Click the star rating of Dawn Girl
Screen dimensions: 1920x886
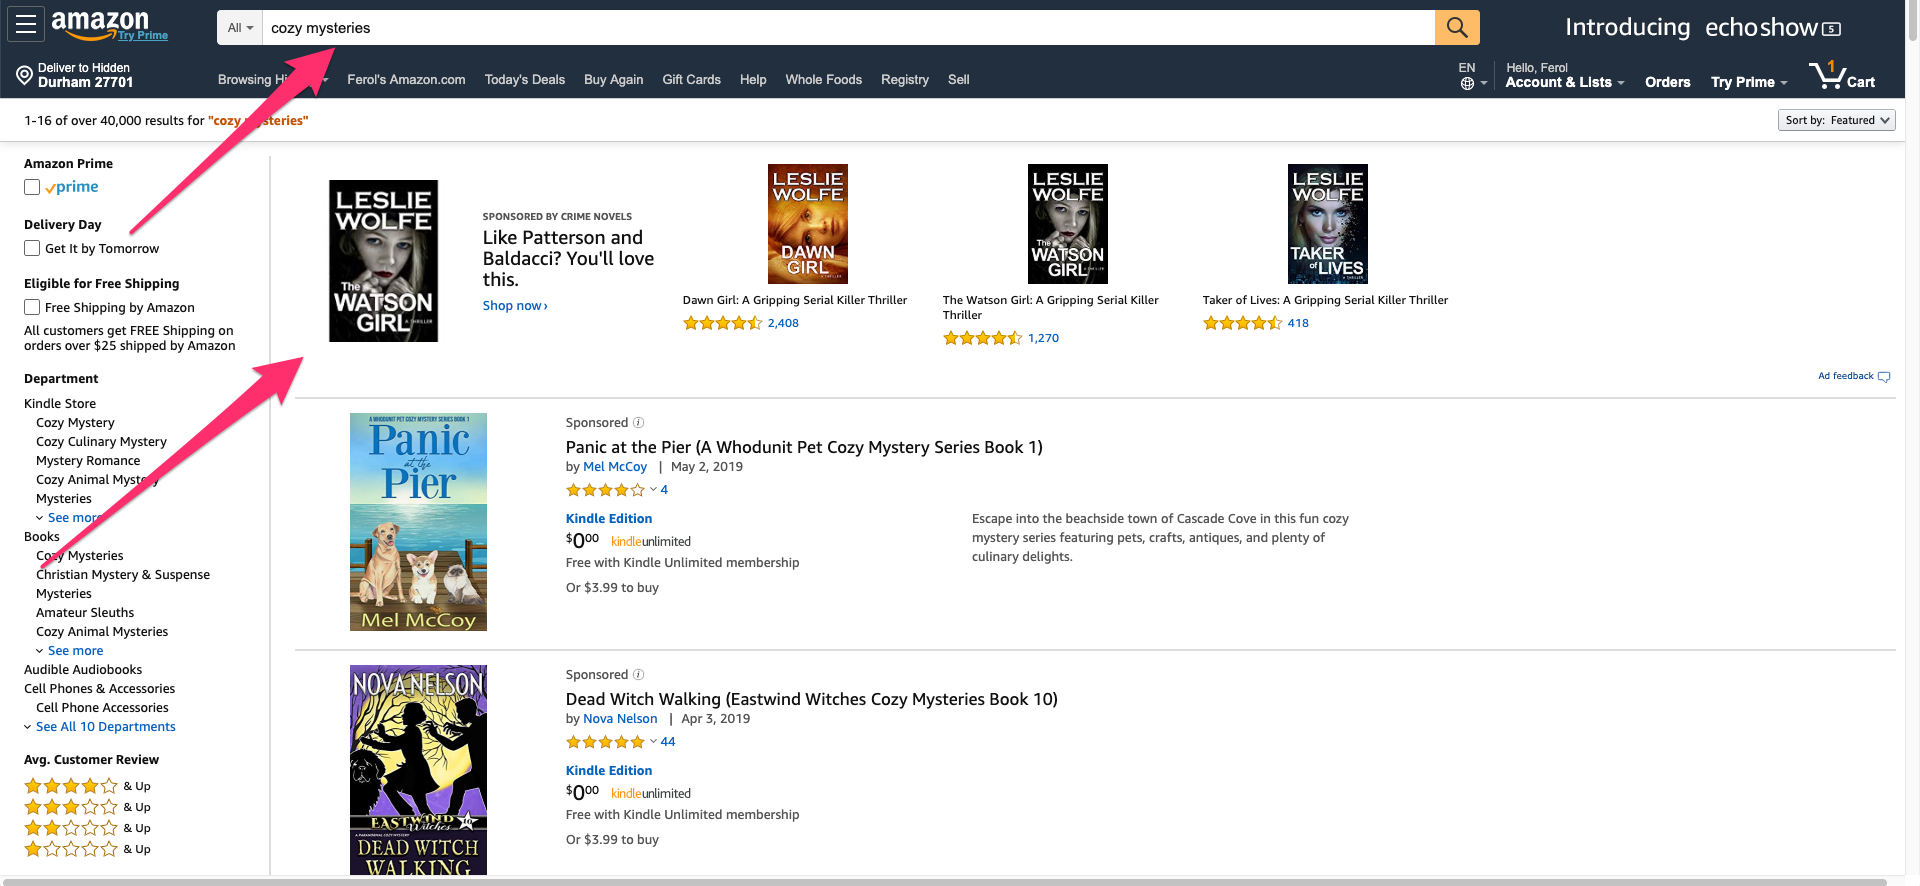click(722, 323)
